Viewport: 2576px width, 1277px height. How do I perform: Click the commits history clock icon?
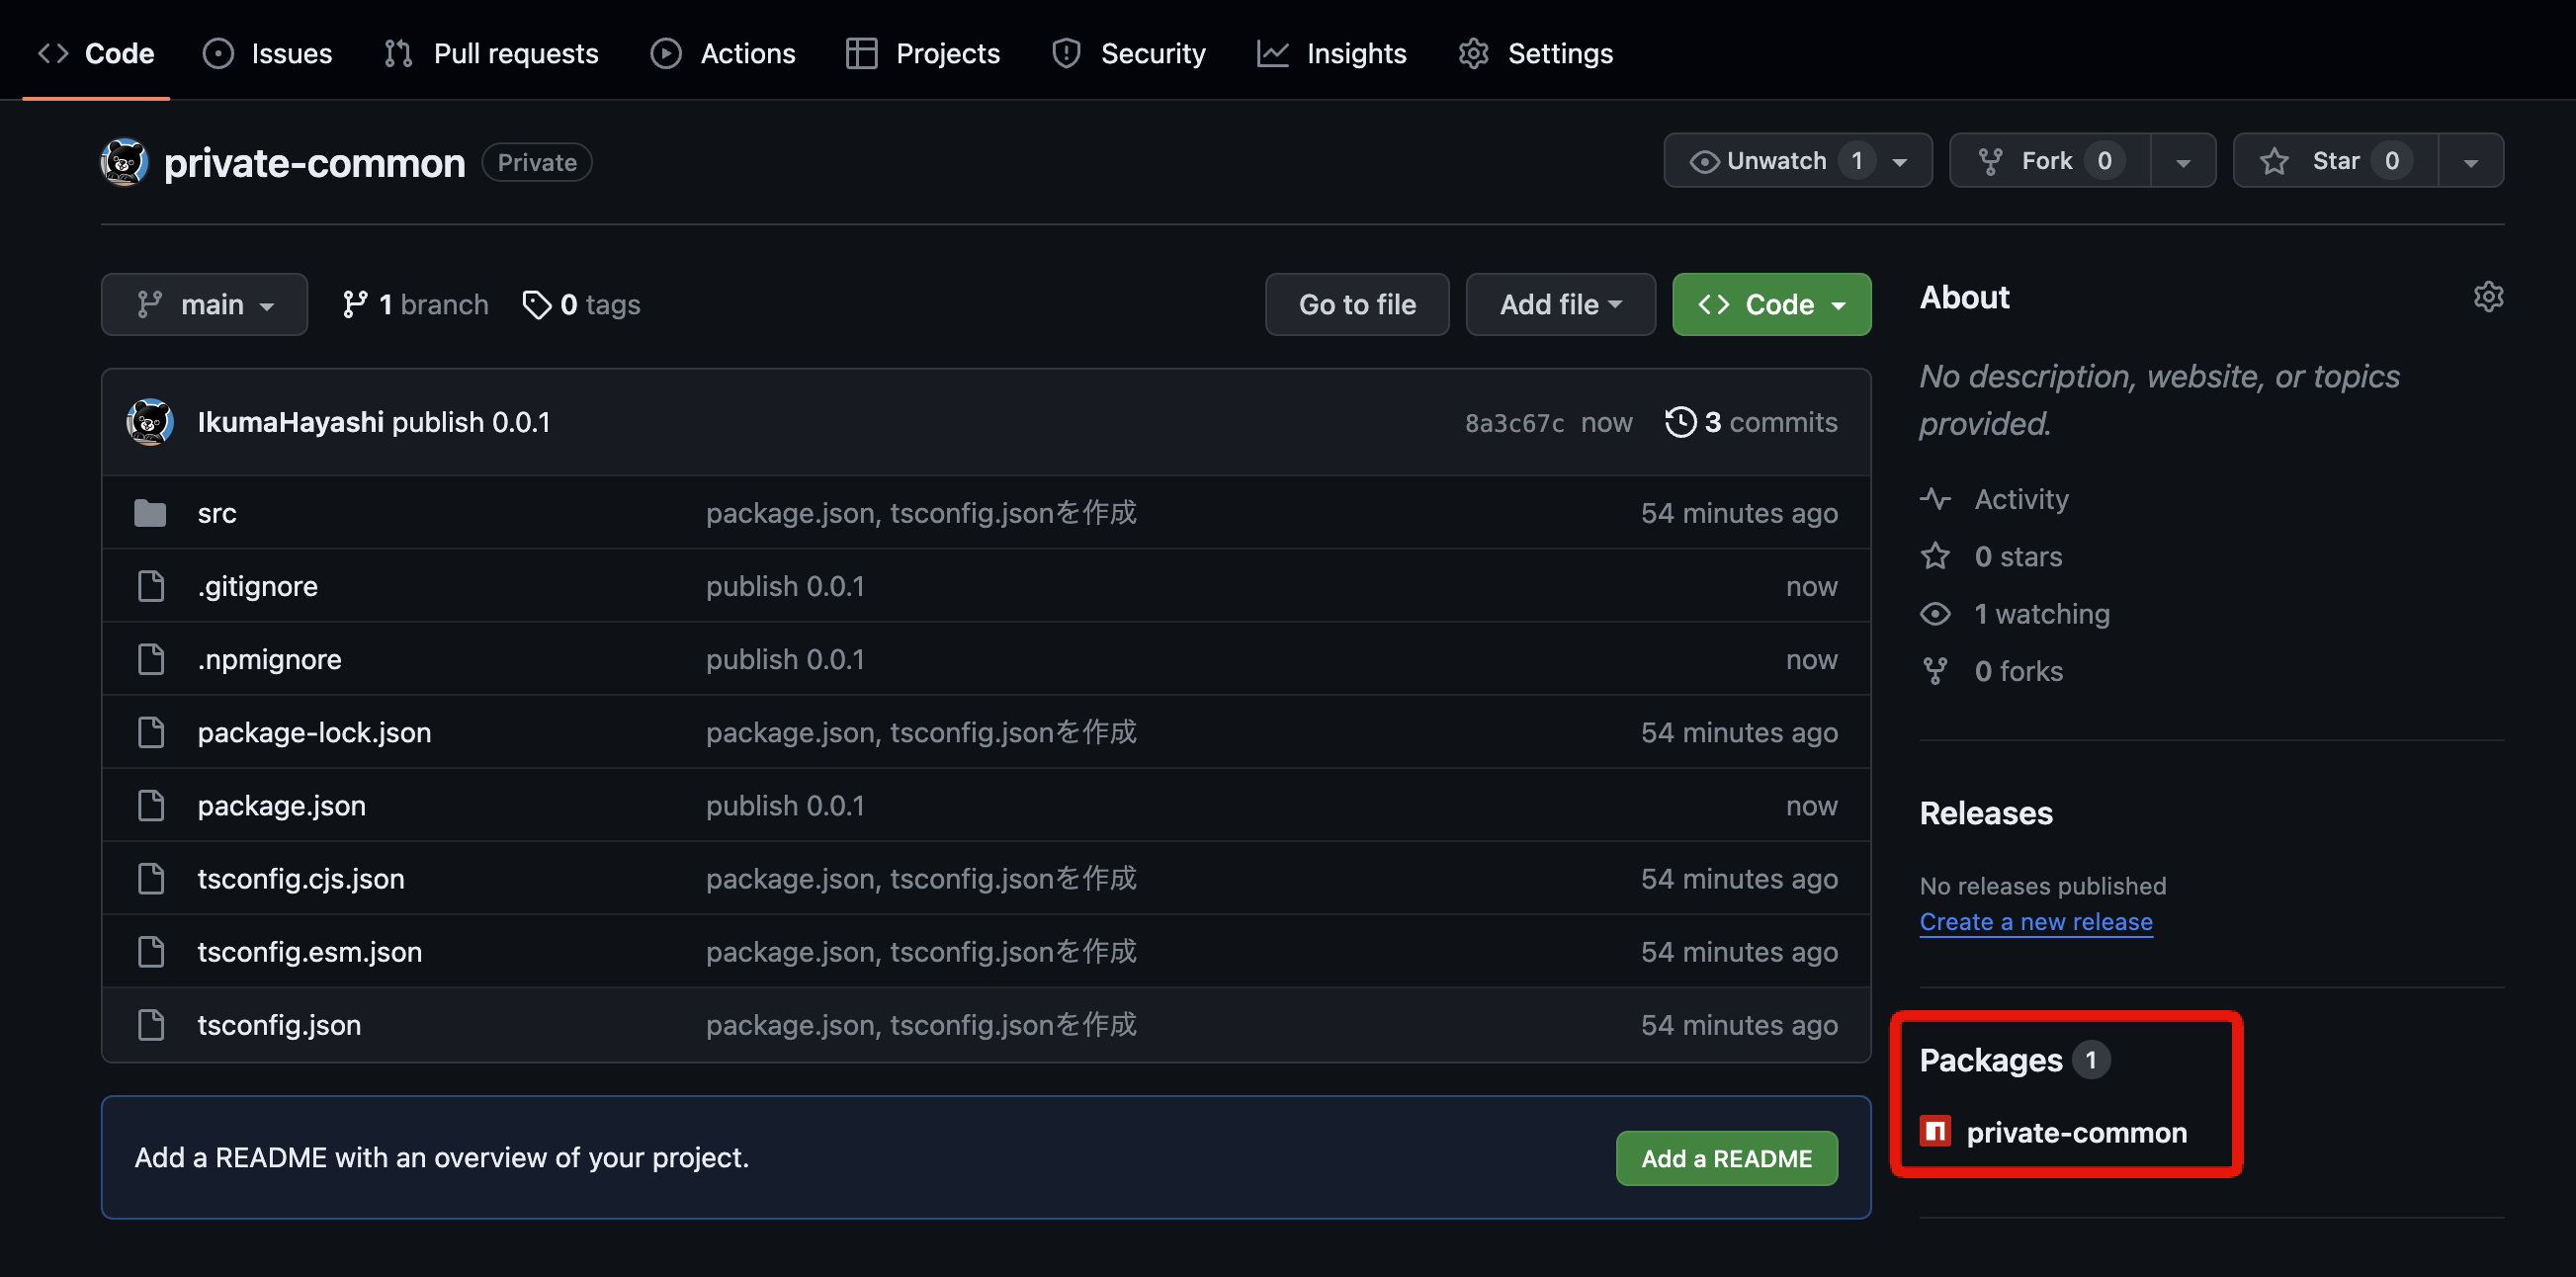click(1680, 422)
